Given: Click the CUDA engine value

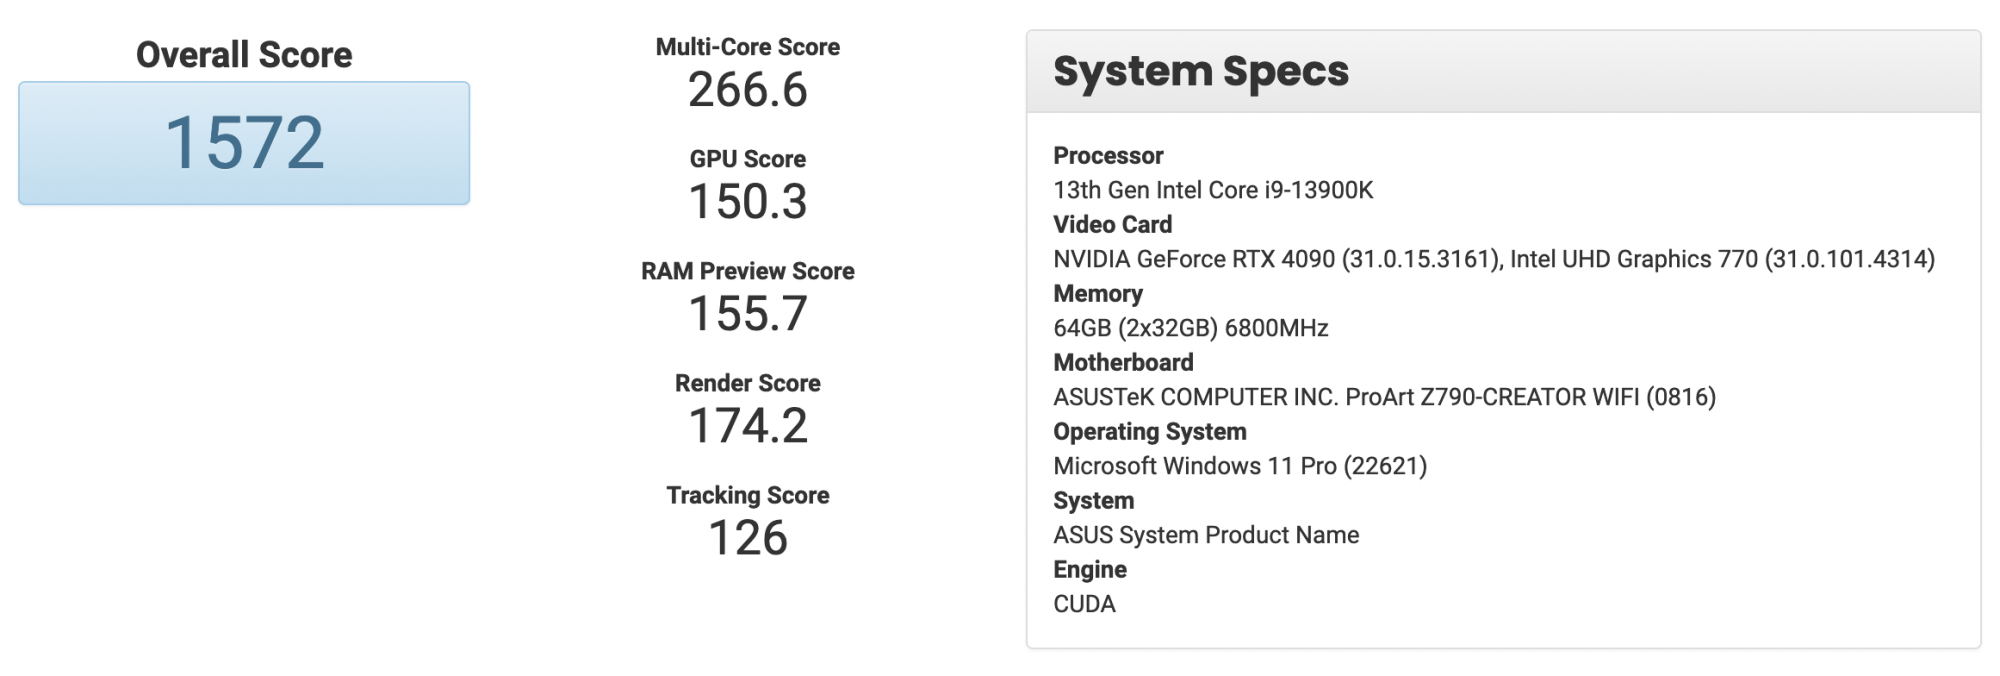Looking at the screenshot, I should (x=1084, y=604).
